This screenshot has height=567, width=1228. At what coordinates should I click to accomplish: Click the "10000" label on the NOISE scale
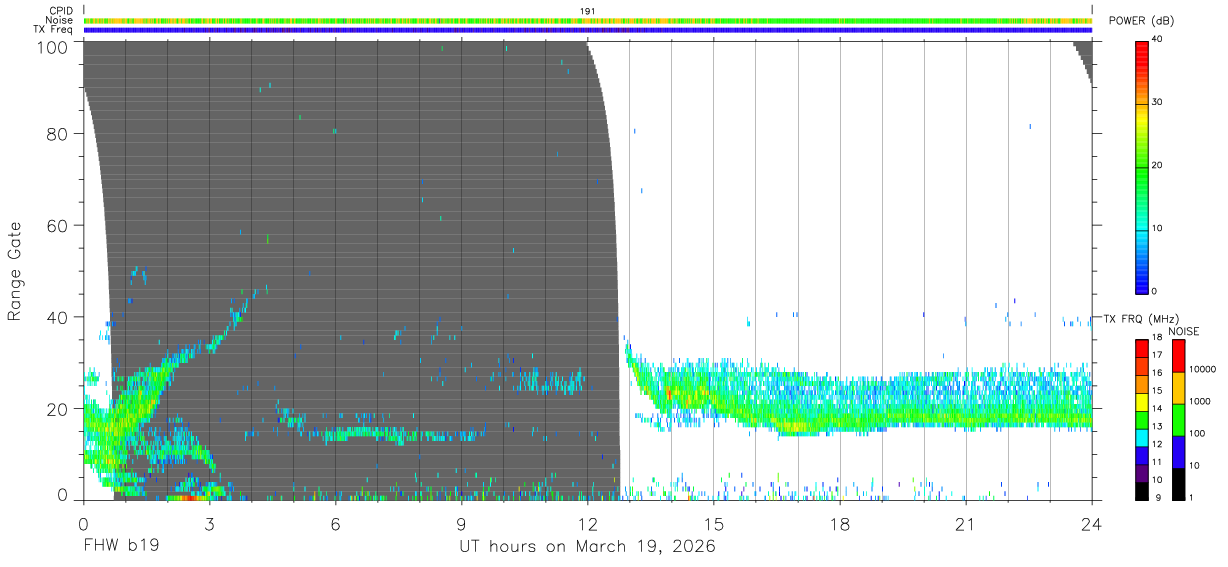point(1203,370)
